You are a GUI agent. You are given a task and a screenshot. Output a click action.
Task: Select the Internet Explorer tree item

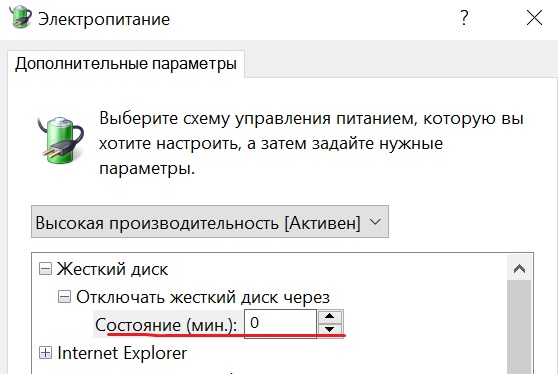[x=122, y=353]
